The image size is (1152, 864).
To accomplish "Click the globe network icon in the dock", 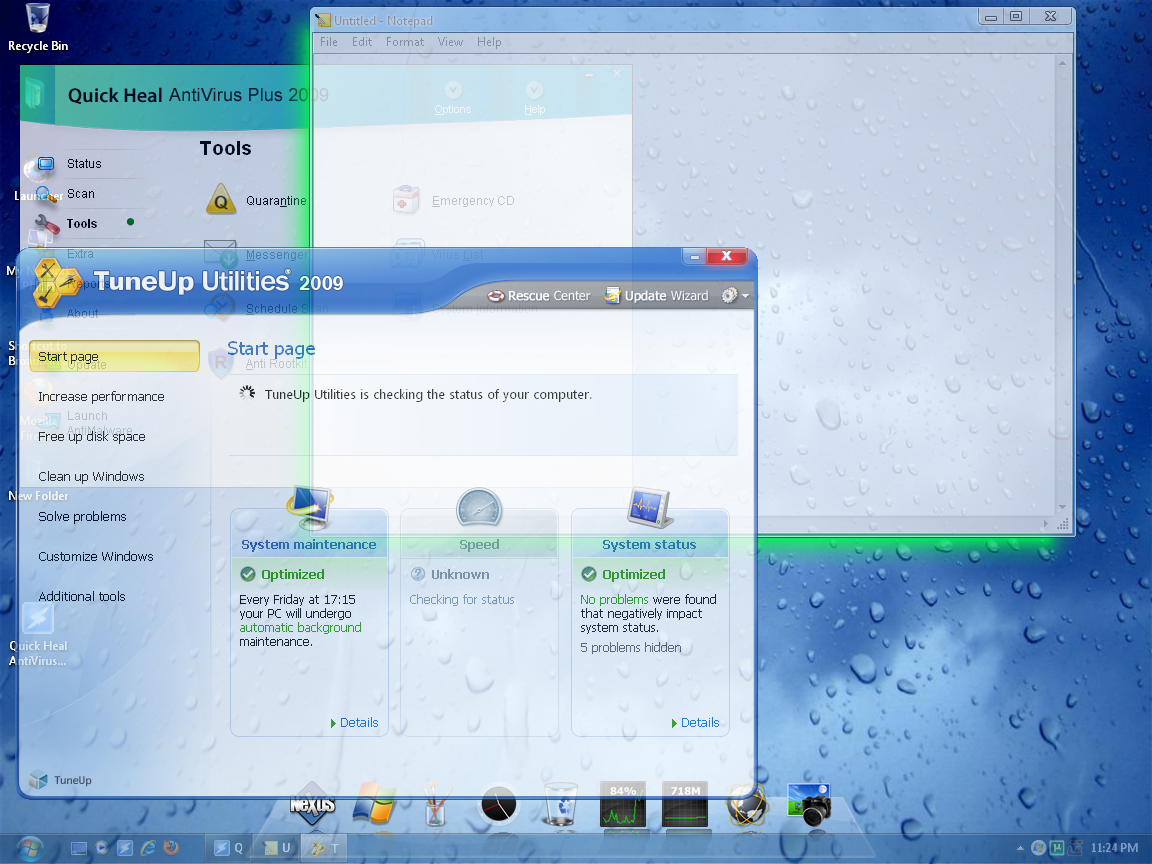I will 747,805.
